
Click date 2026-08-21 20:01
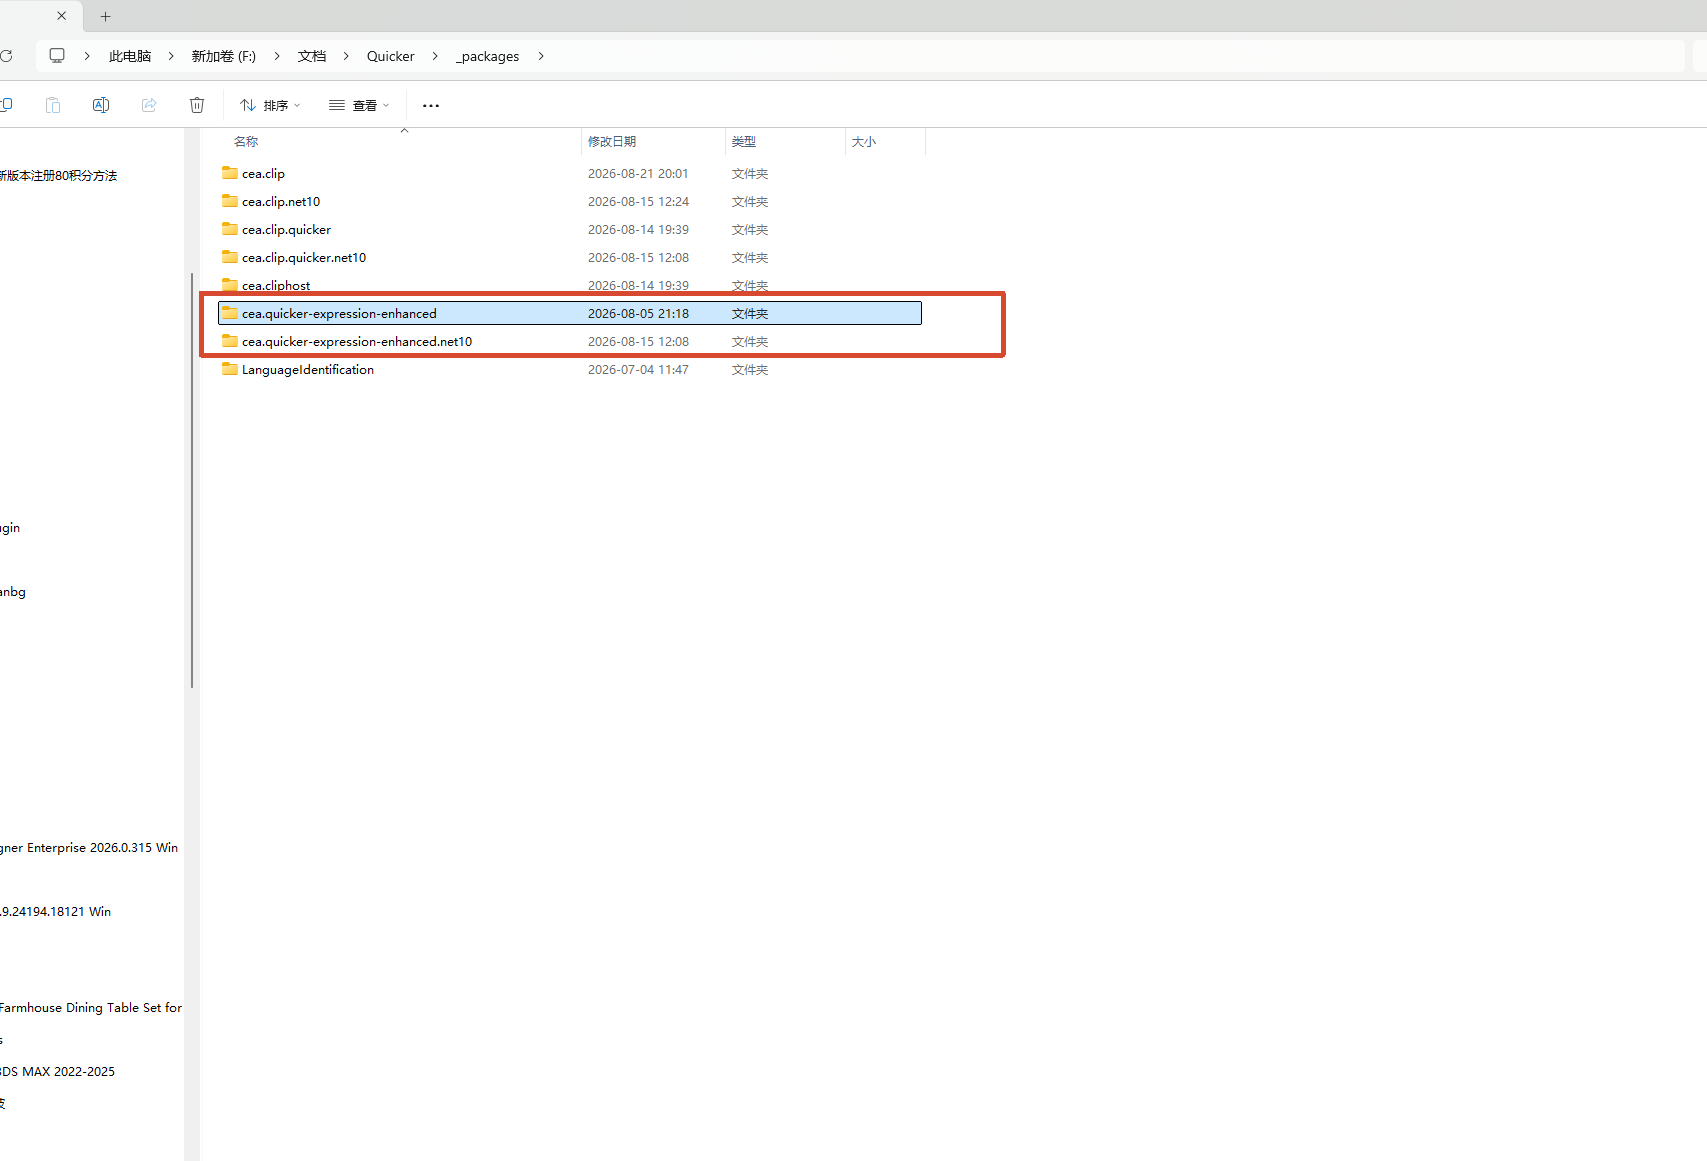638,173
